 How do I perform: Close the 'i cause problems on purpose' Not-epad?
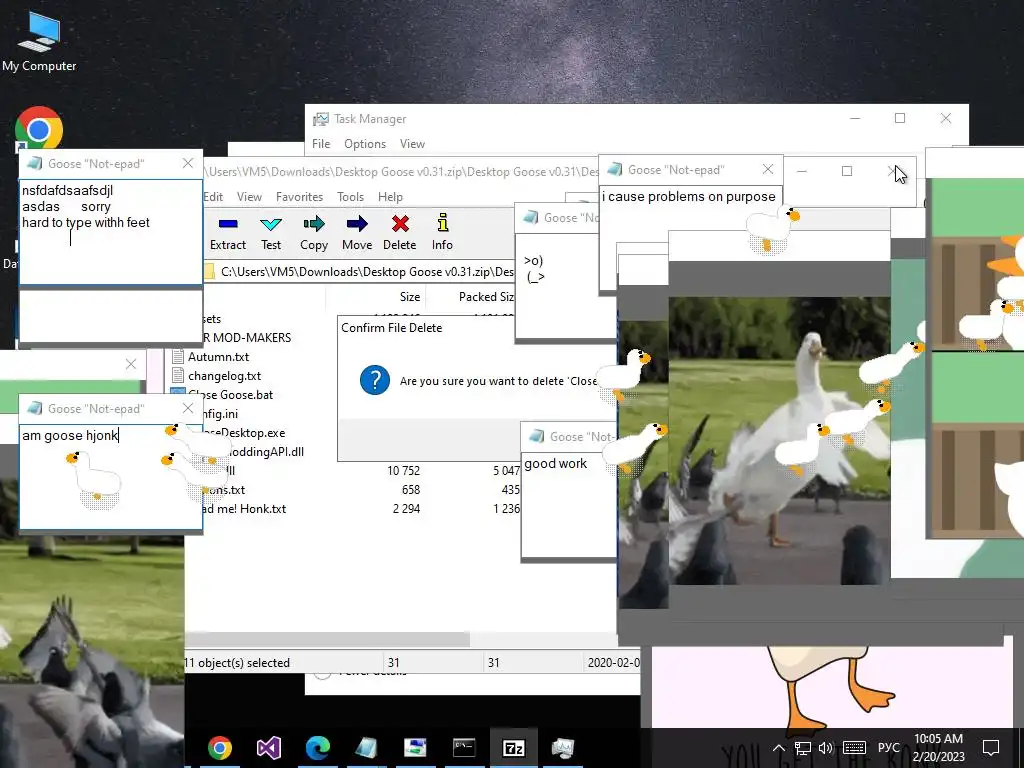tap(768, 169)
